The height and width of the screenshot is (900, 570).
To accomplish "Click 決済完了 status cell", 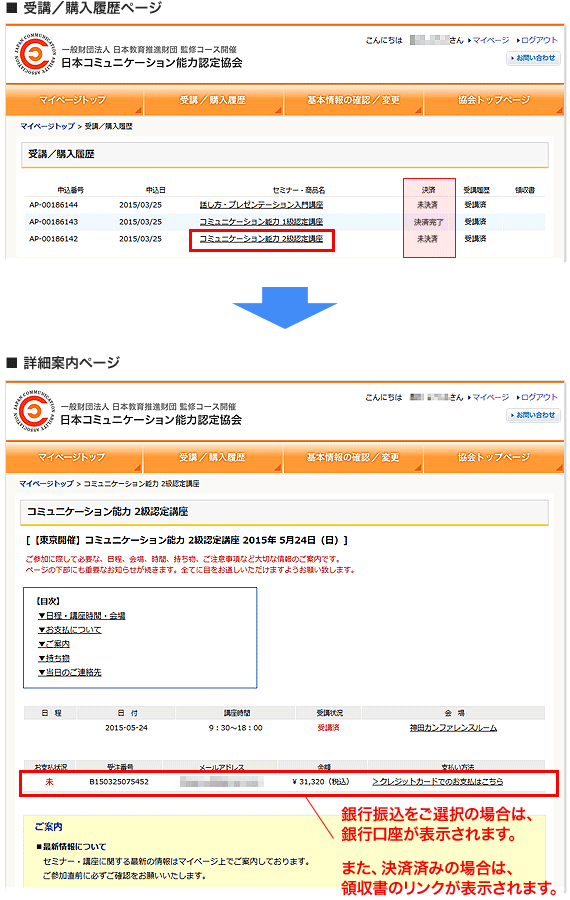I will click(x=429, y=222).
